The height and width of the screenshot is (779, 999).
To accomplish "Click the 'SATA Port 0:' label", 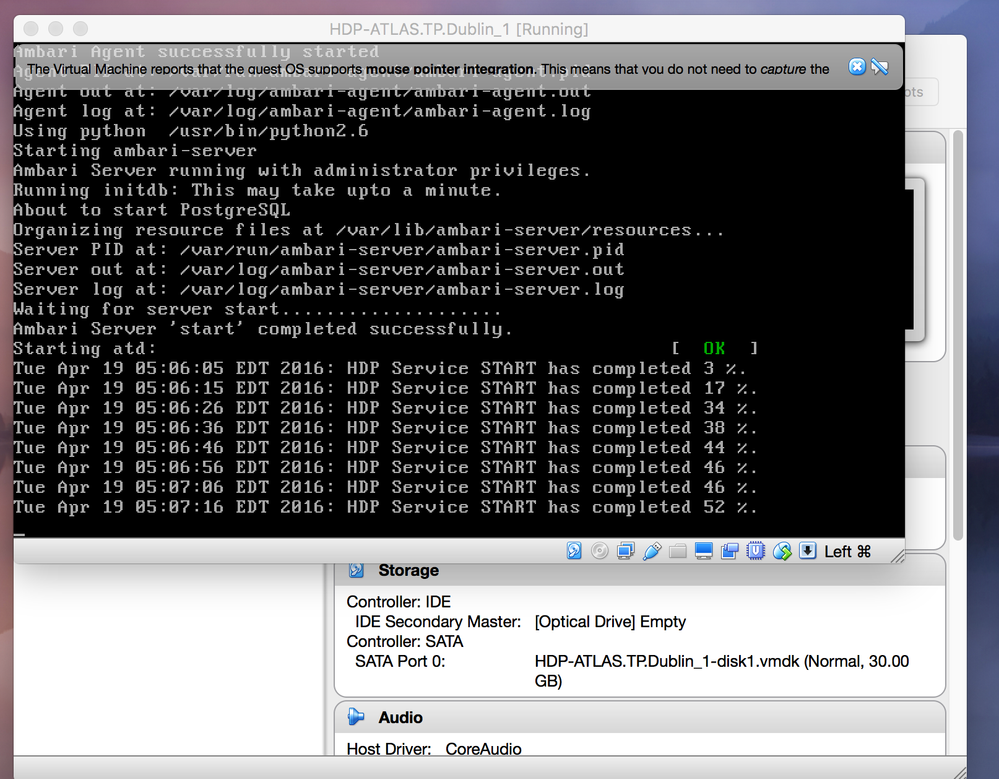I will click(400, 661).
